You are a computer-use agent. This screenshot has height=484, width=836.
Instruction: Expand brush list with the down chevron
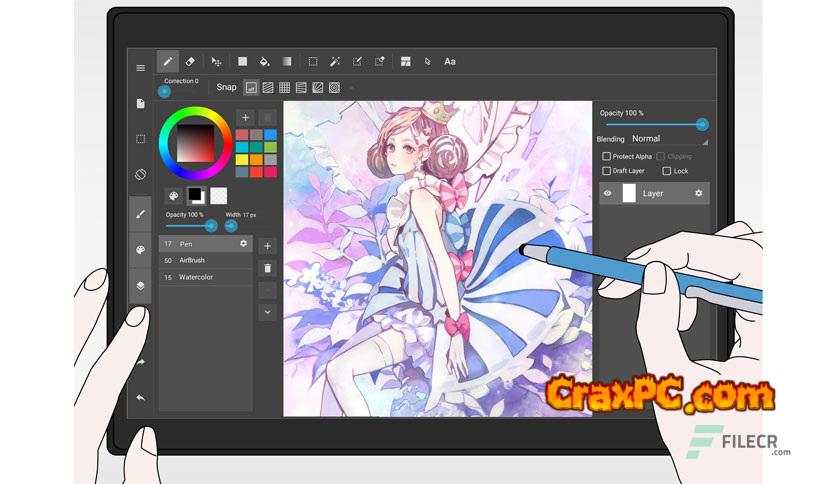(x=267, y=312)
